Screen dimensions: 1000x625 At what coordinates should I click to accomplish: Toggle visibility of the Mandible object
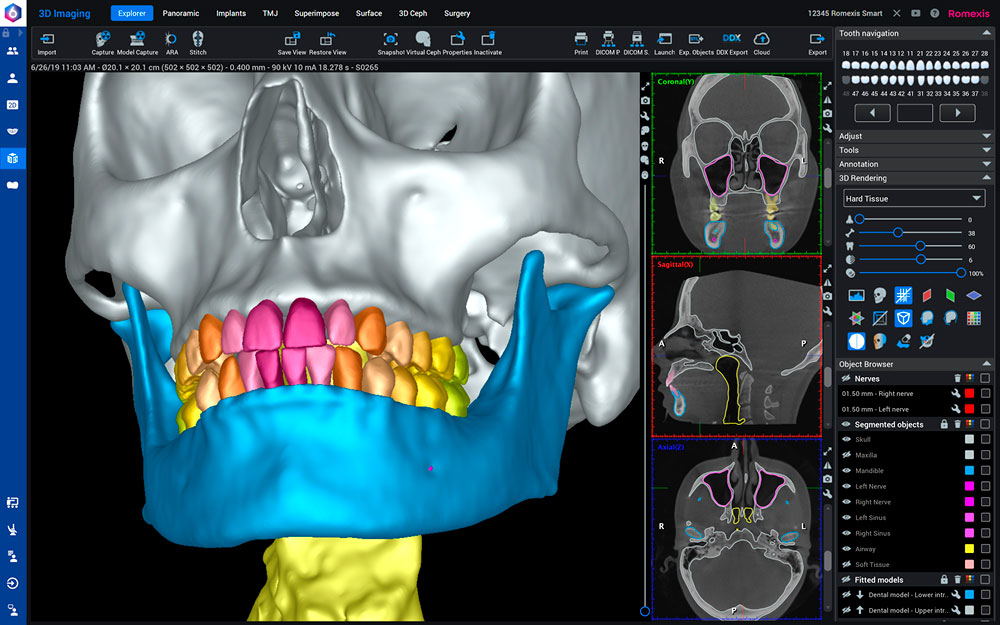click(x=846, y=470)
